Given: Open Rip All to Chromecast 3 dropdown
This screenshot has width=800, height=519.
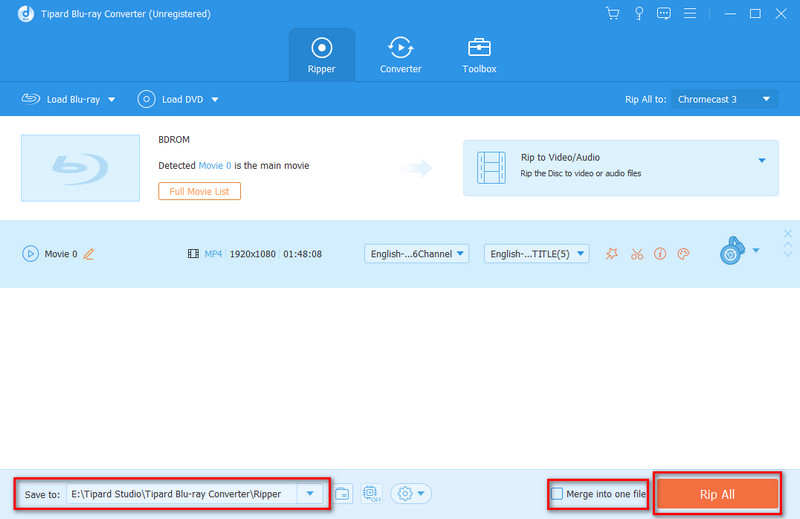Looking at the screenshot, I should pos(724,99).
